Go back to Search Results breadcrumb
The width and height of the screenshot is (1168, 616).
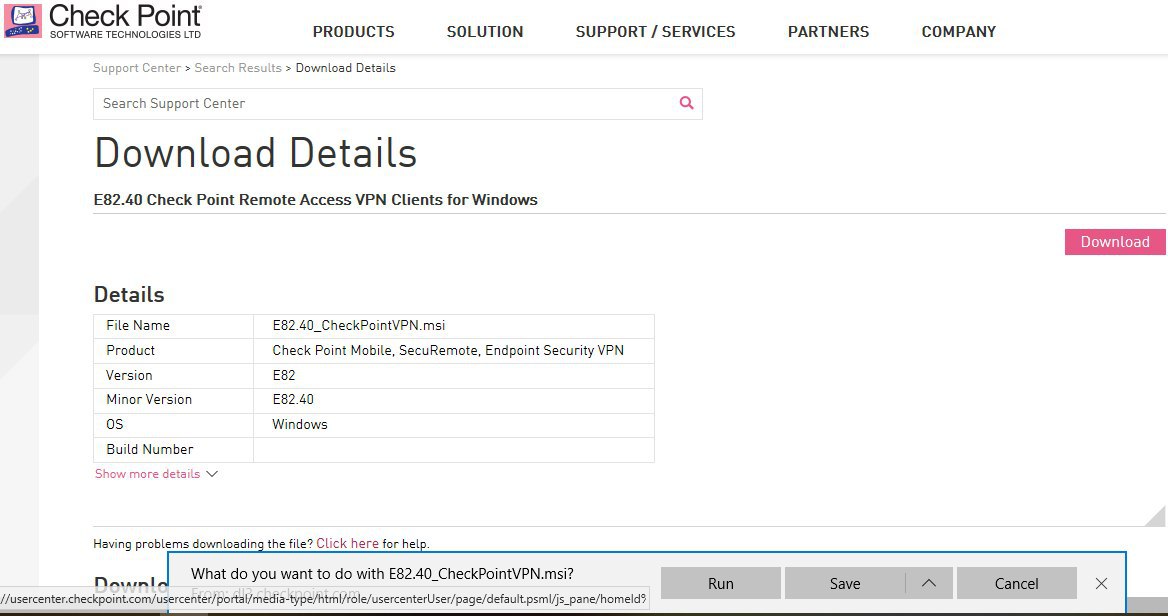238,68
